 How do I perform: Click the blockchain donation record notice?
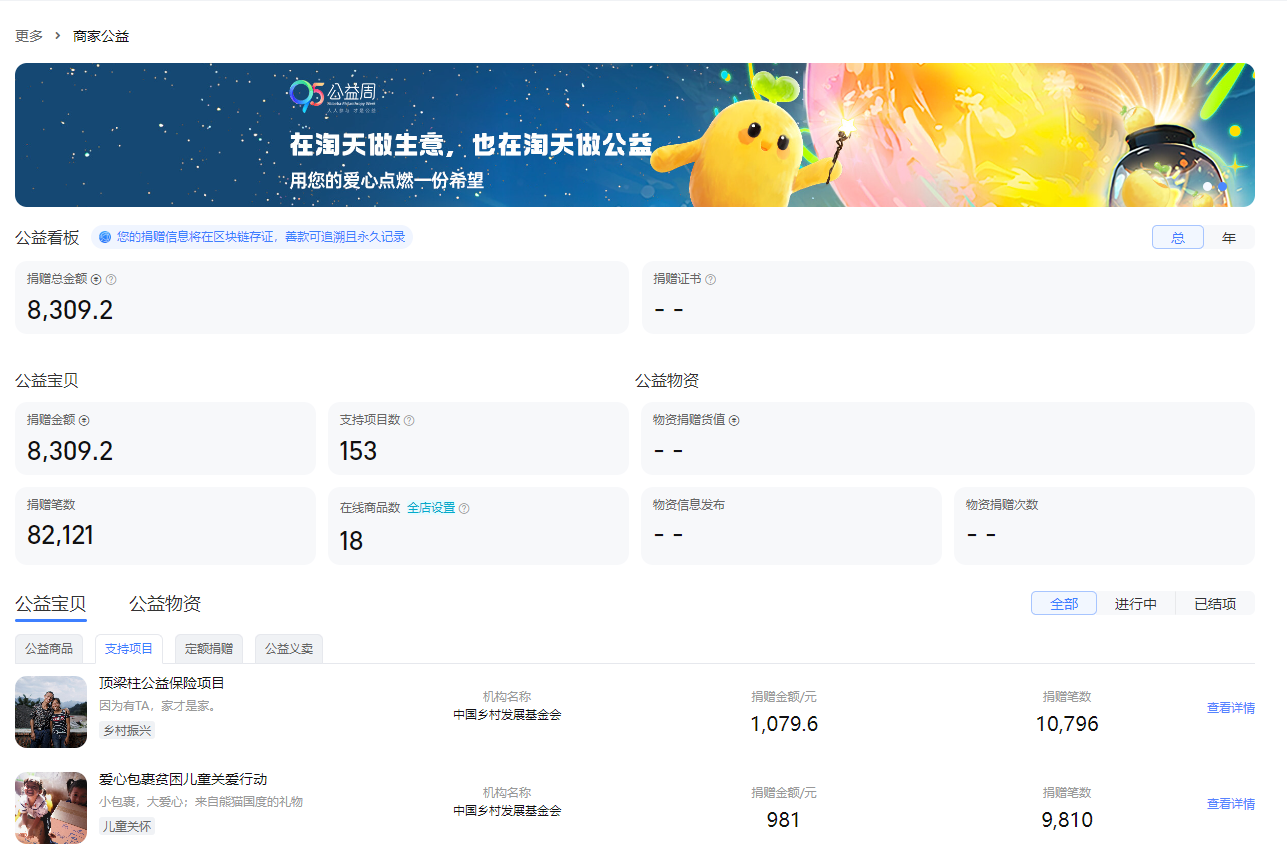tap(252, 237)
